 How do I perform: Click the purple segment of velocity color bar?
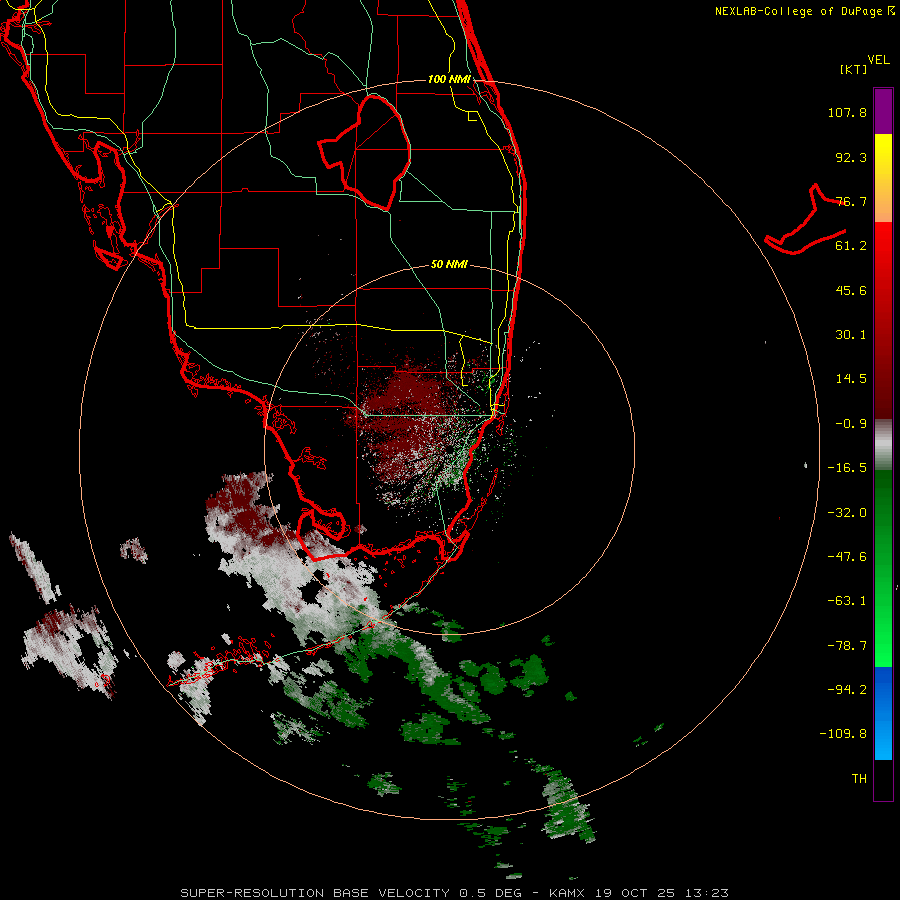(883, 111)
